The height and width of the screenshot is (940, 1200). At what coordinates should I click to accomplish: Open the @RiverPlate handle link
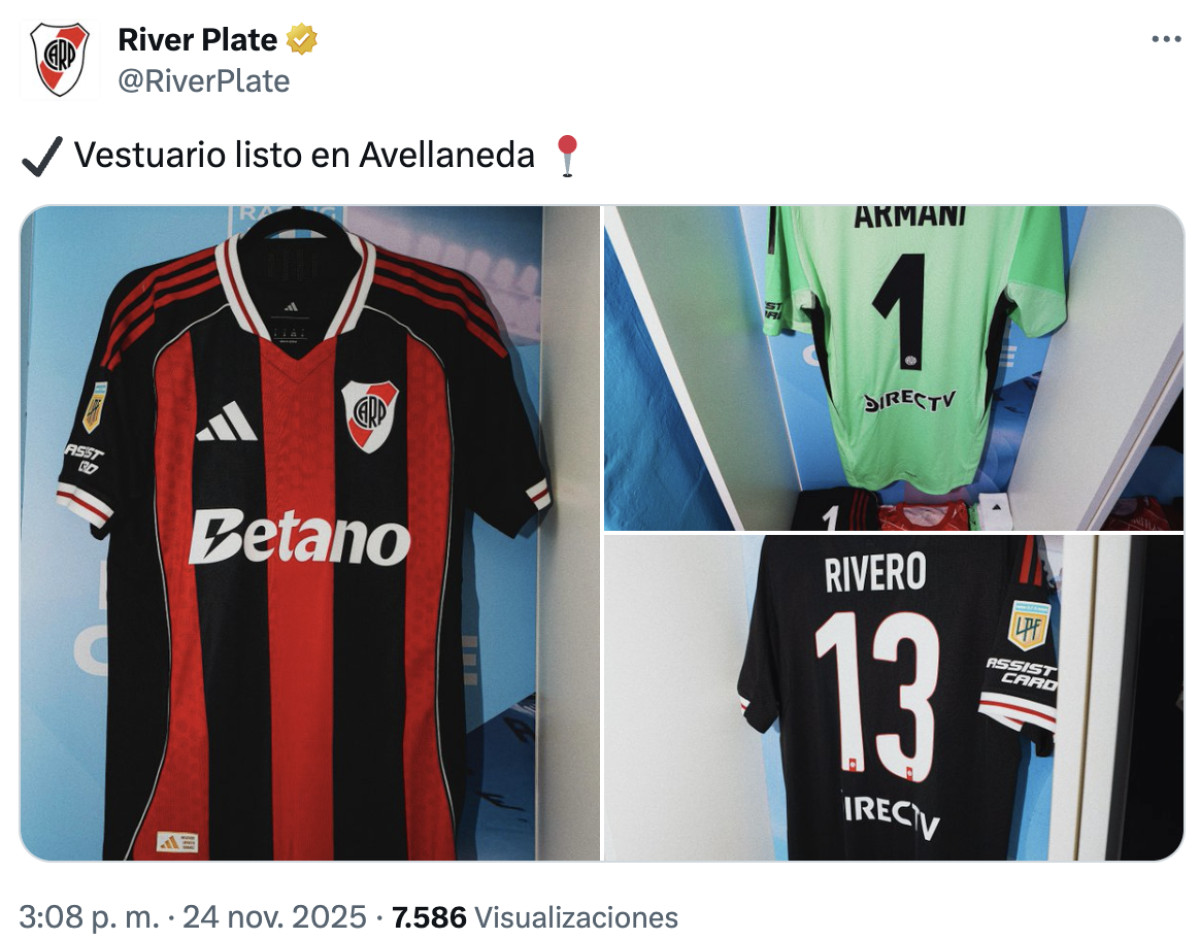(x=204, y=80)
